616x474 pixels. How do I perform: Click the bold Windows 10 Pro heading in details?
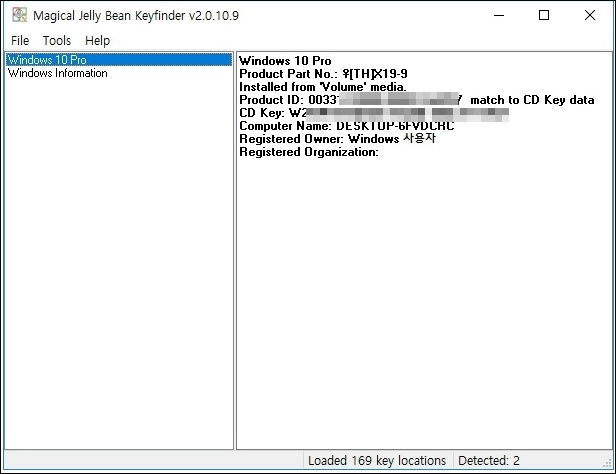point(285,61)
